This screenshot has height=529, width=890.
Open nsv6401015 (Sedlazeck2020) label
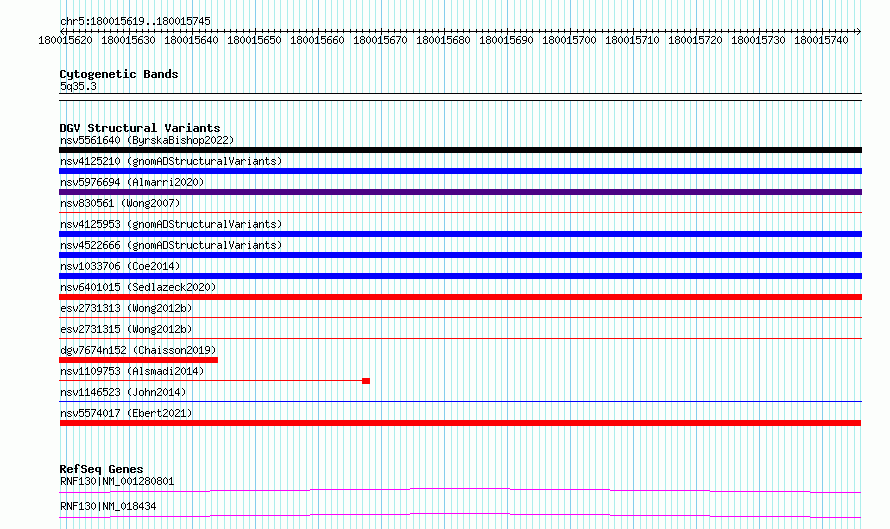(x=138, y=287)
